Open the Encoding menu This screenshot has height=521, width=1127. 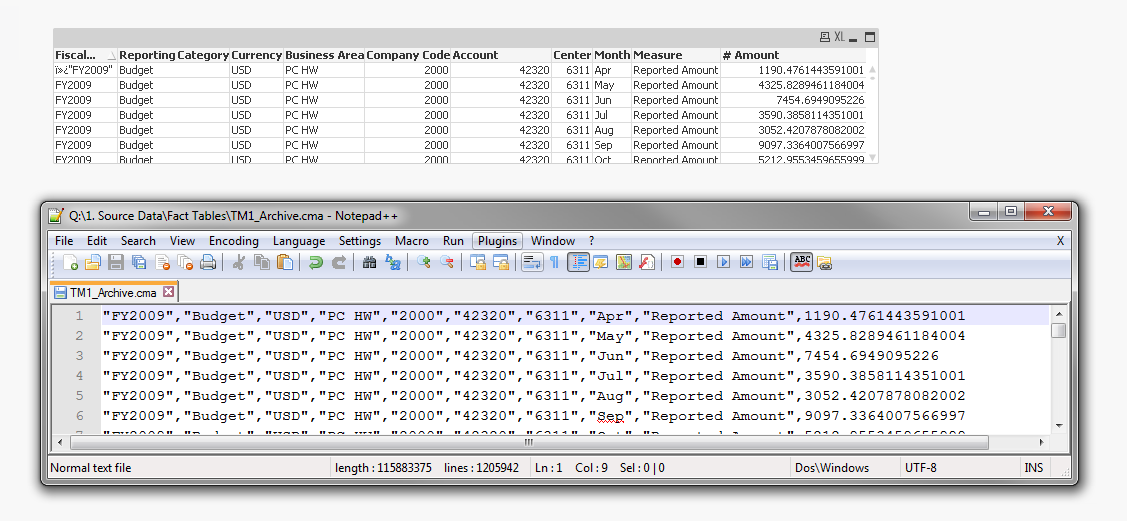click(233, 241)
